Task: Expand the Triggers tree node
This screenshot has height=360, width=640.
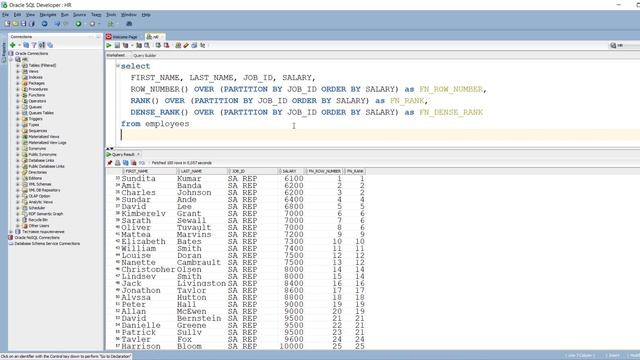Action: [18, 119]
